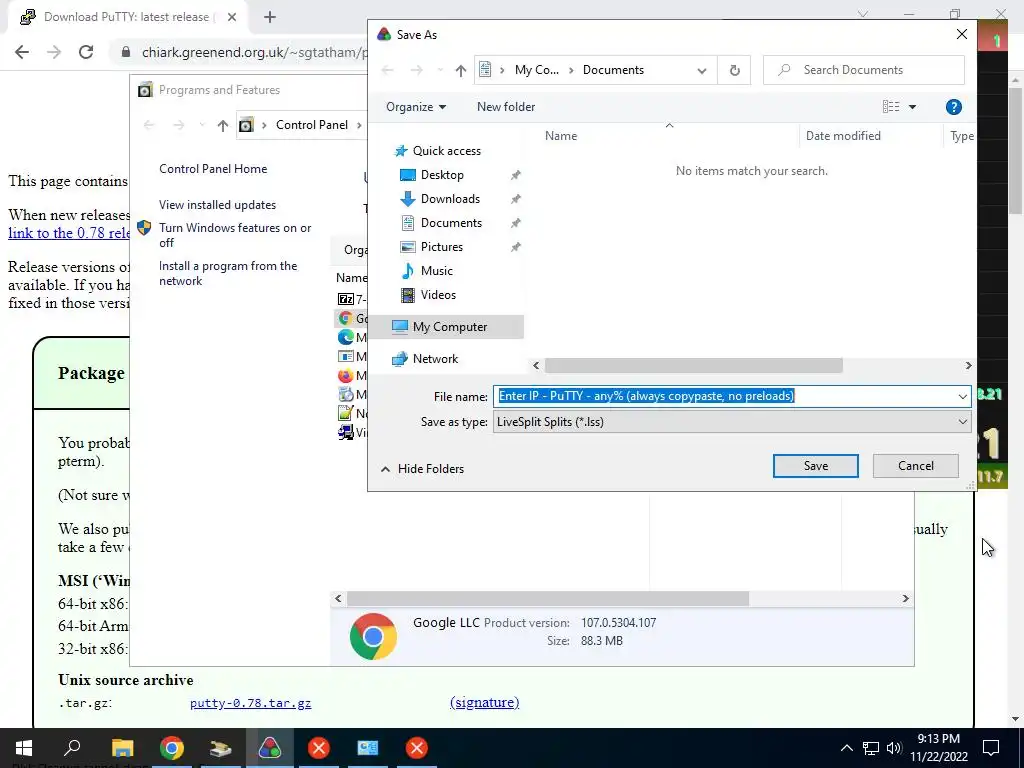Open File Explorer from the taskbar
The height and width of the screenshot is (768, 1024).
click(122, 748)
